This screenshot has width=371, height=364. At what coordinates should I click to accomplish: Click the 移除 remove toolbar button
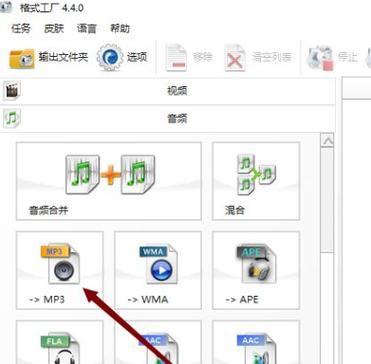pos(189,58)
